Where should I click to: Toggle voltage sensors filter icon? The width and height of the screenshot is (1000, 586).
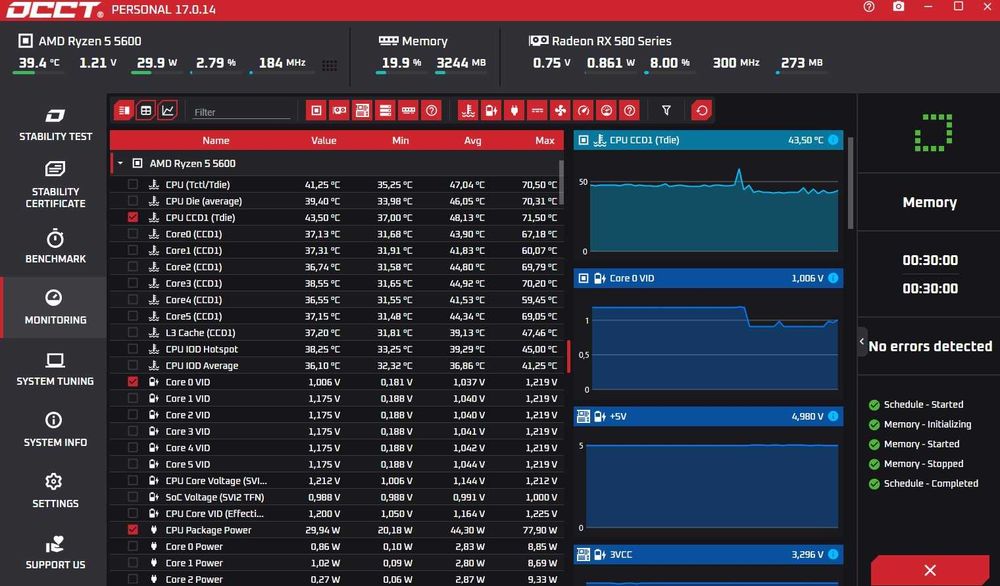click(x=491, y=111)
